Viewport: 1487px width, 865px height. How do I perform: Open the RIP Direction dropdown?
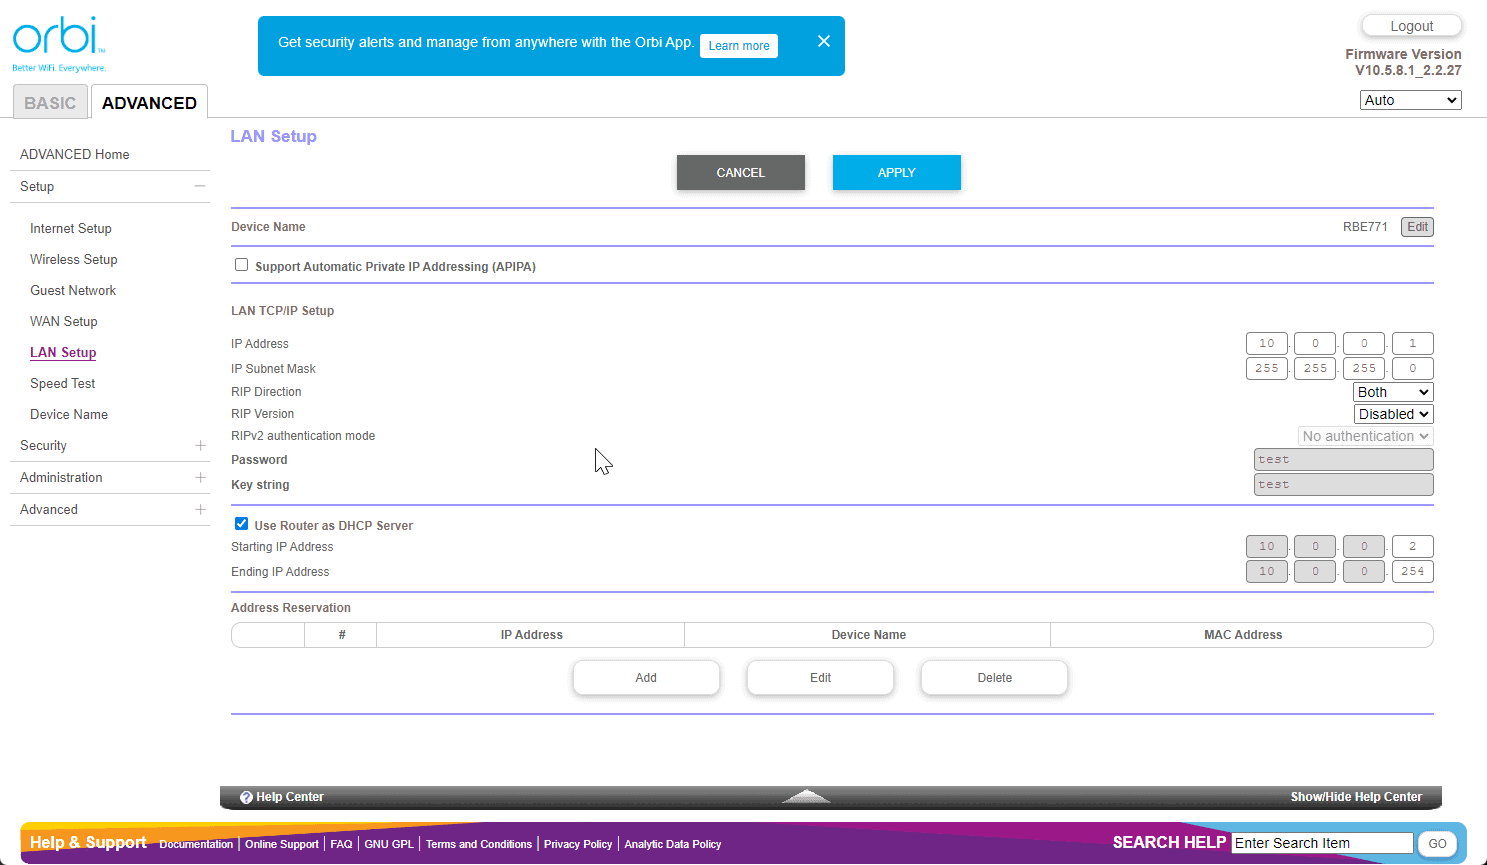[1392, 392]
